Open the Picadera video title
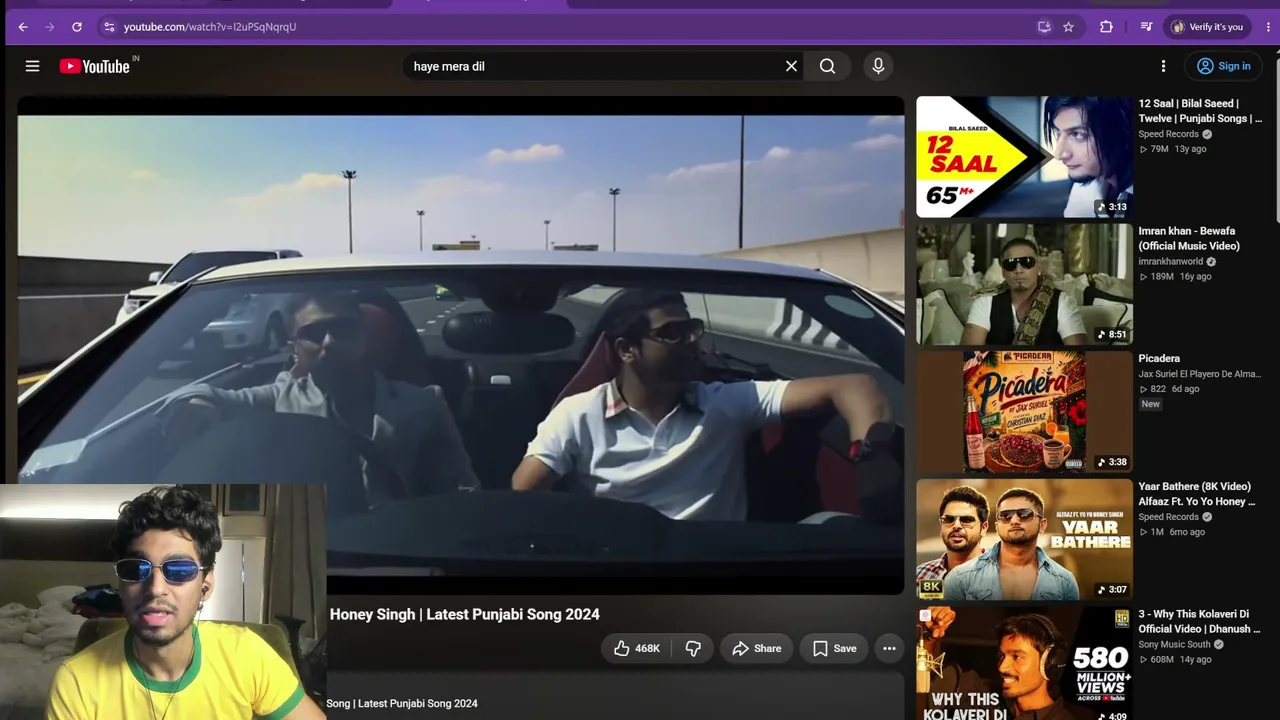The height and width of the screenshot is (720, 1280). tap(1159, 358)
